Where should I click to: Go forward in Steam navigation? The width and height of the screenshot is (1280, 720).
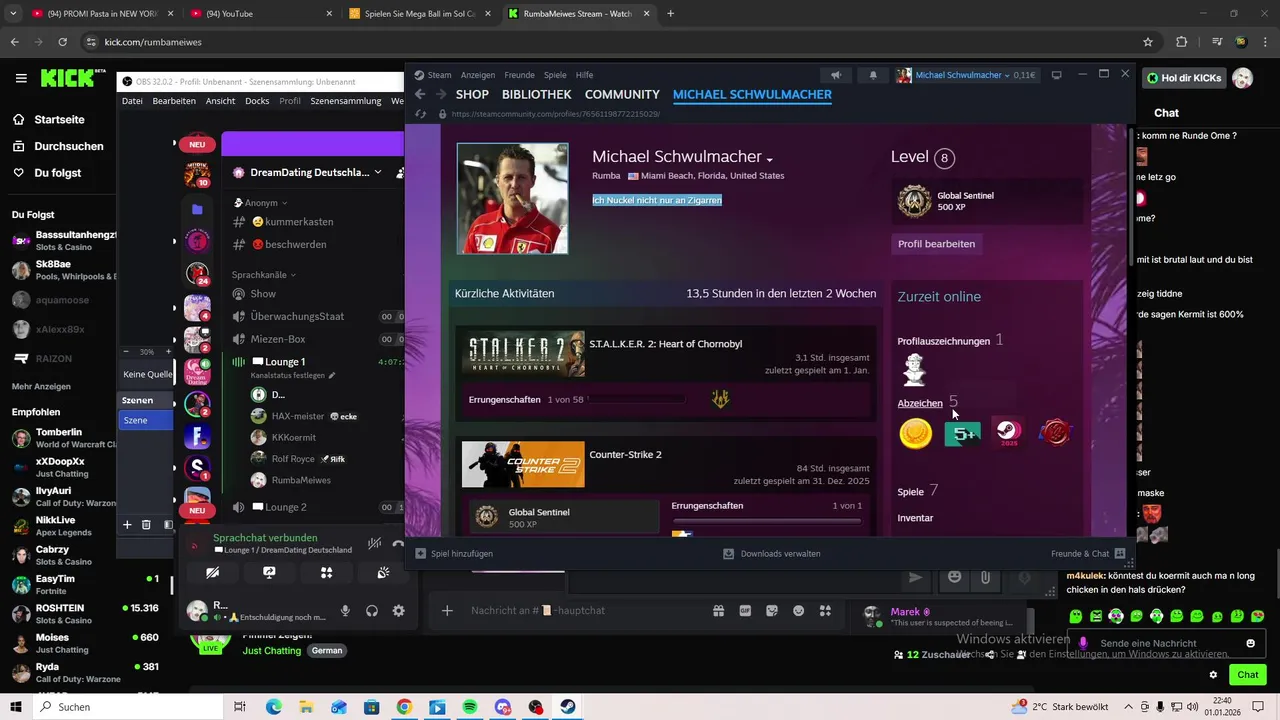click(440, 94)
